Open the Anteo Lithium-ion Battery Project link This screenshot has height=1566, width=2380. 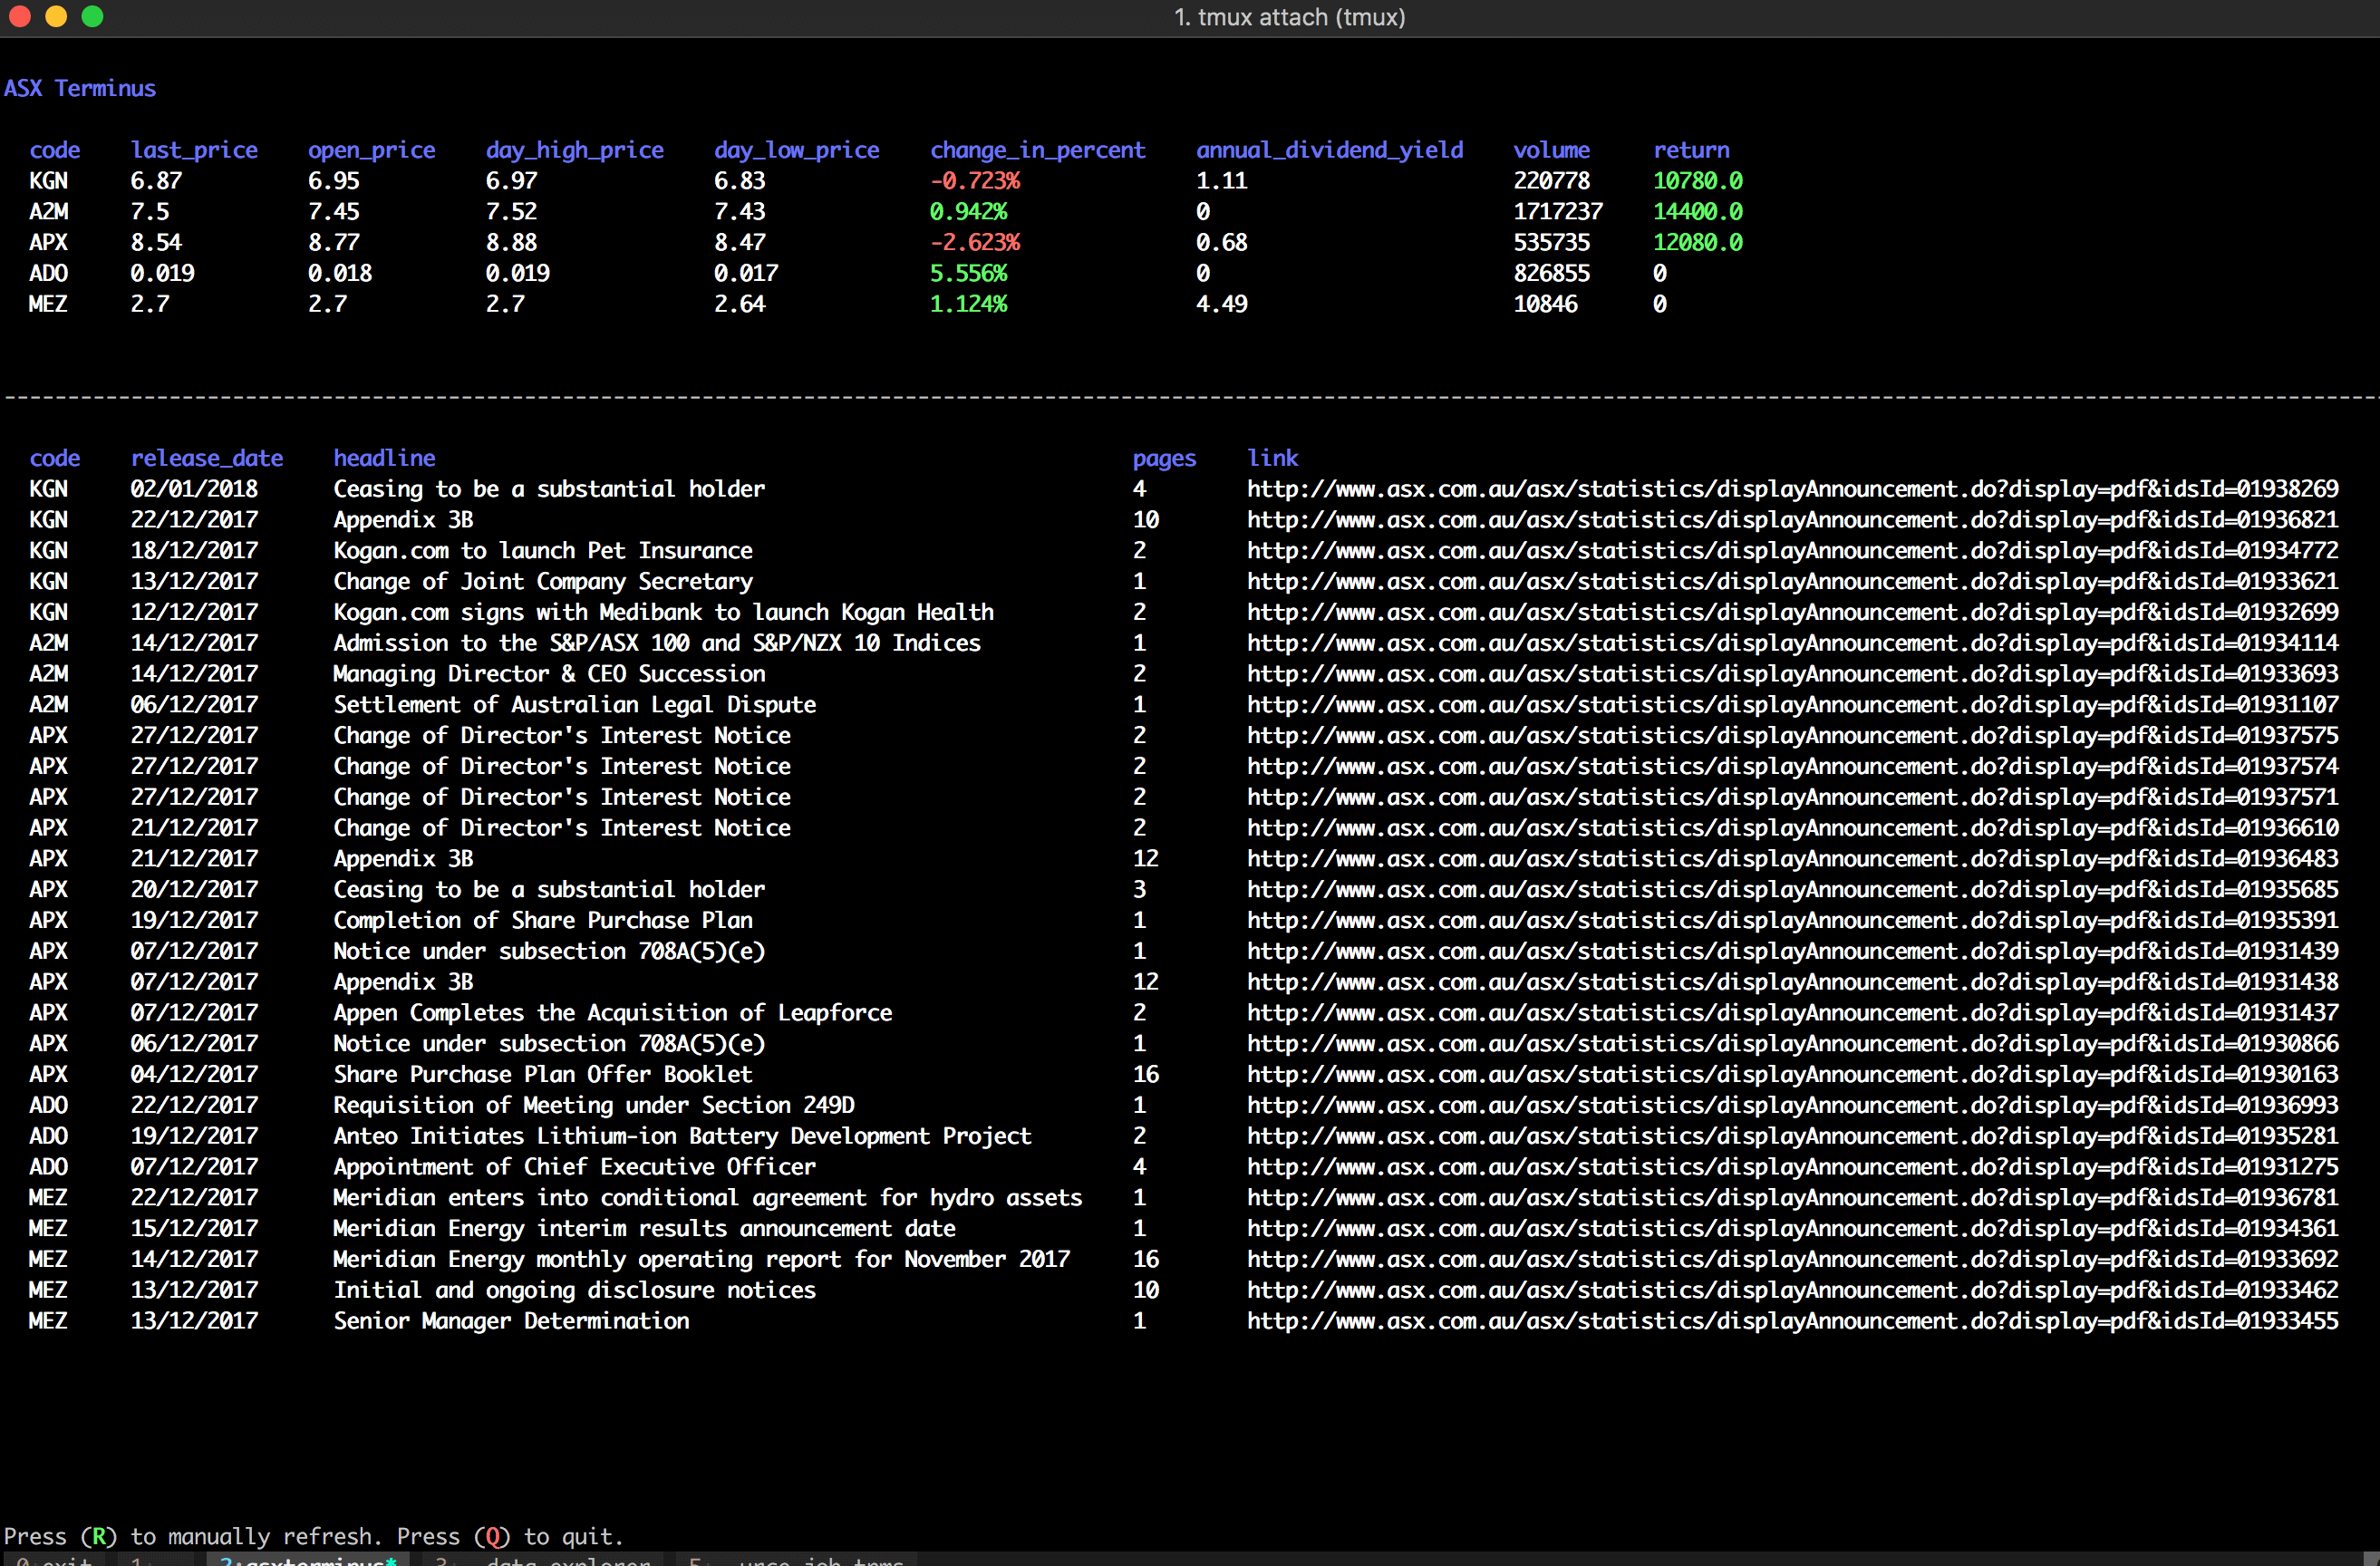1791,1136
